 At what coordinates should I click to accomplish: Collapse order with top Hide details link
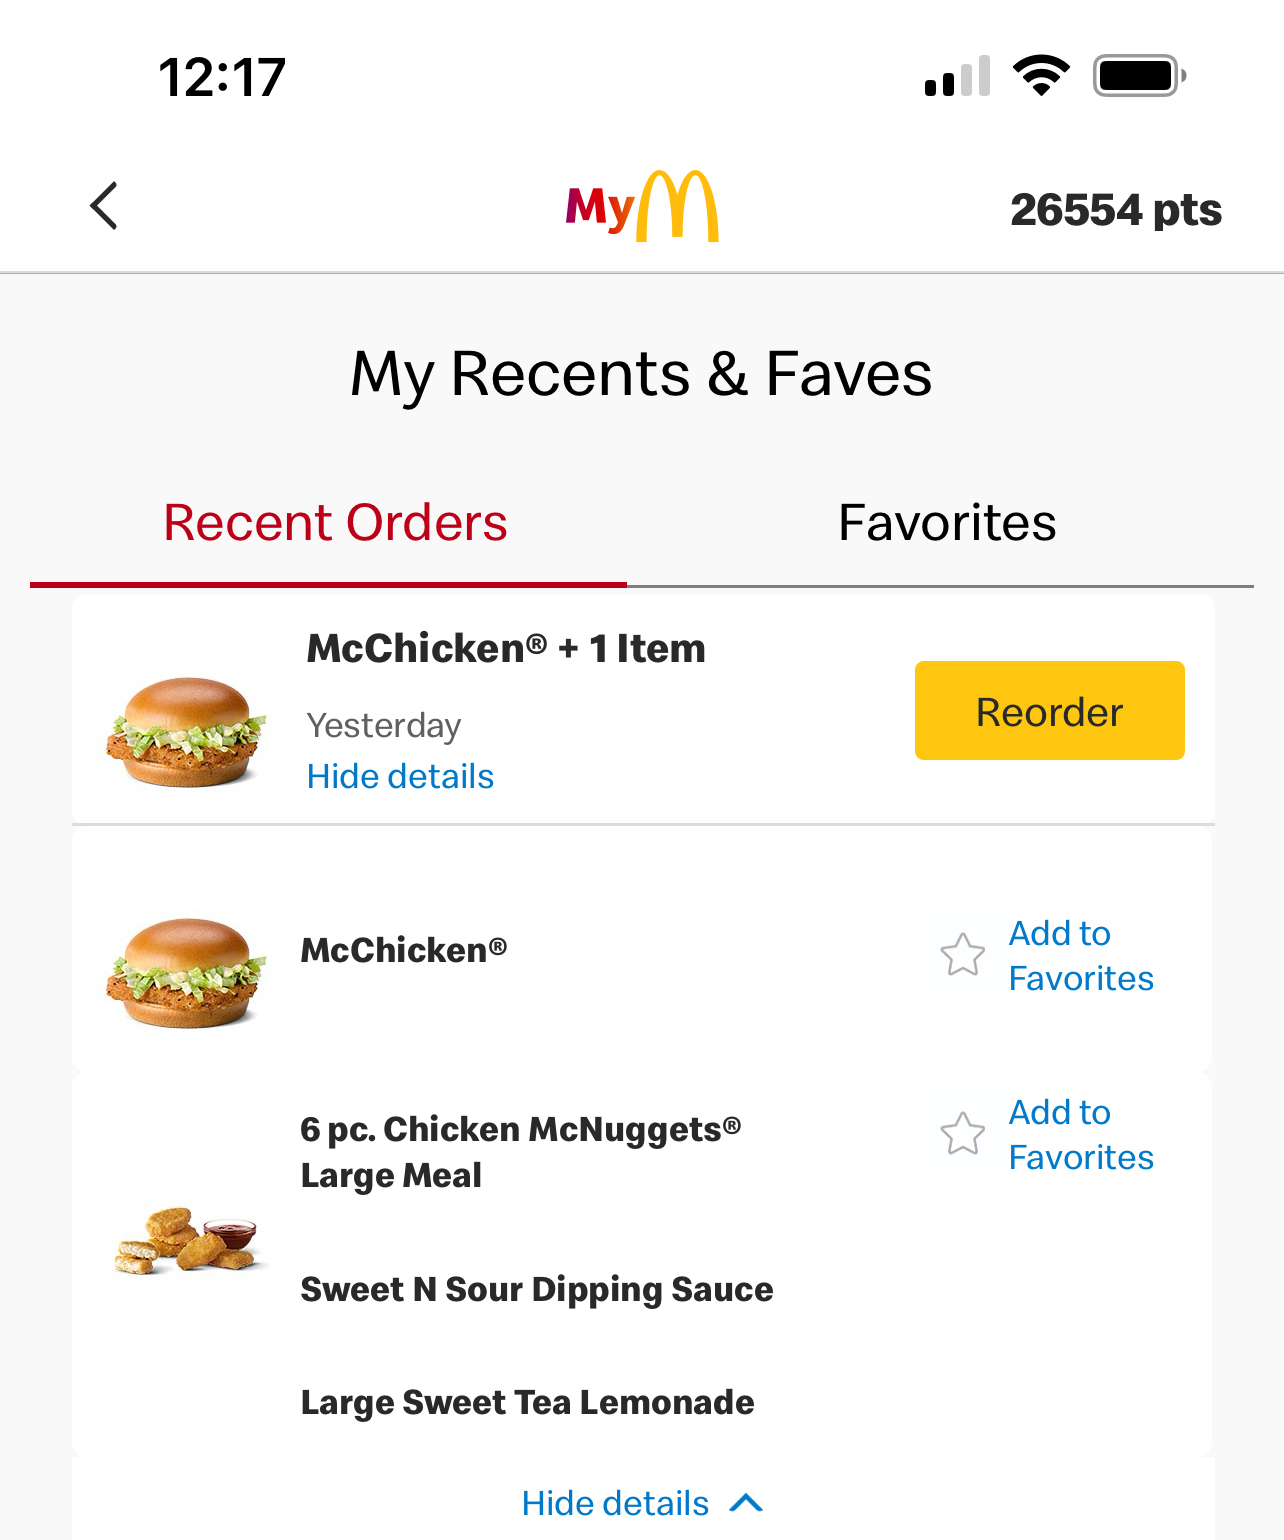click(400, 777)
